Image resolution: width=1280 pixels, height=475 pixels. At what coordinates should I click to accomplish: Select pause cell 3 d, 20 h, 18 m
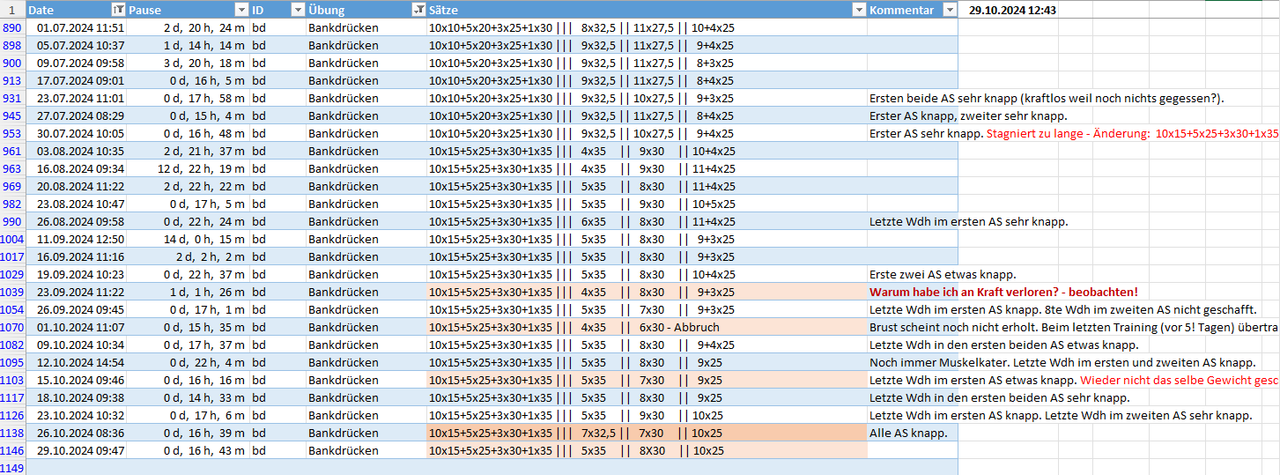point(188,63)
